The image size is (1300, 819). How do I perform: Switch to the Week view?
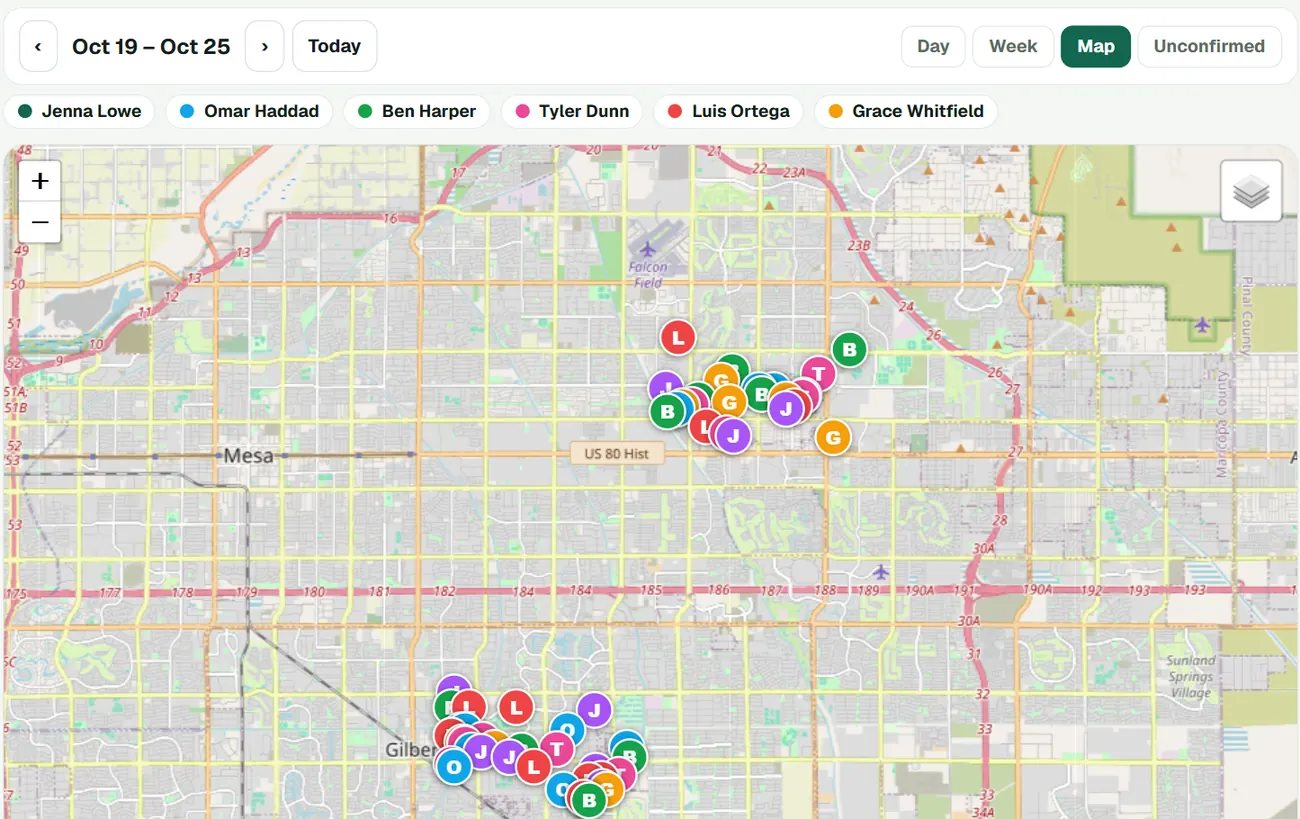(x=1013, y=46)
